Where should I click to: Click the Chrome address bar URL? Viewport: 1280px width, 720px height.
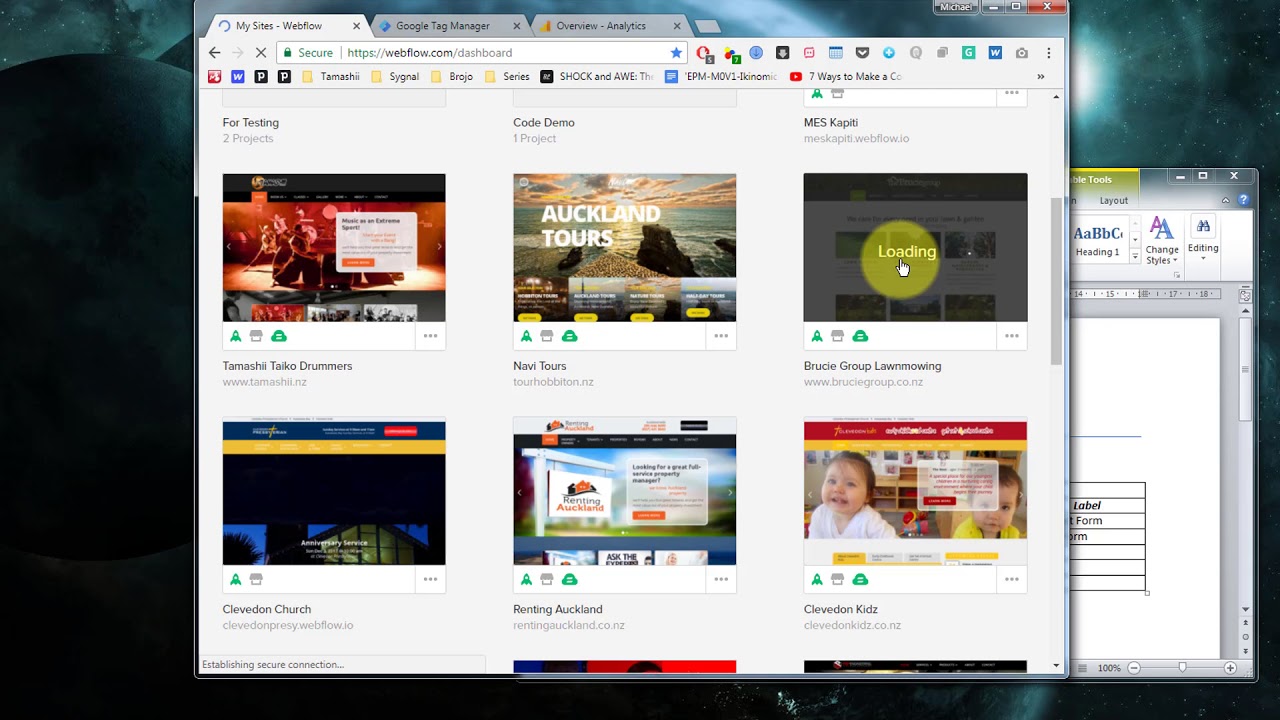coord(430,53)
